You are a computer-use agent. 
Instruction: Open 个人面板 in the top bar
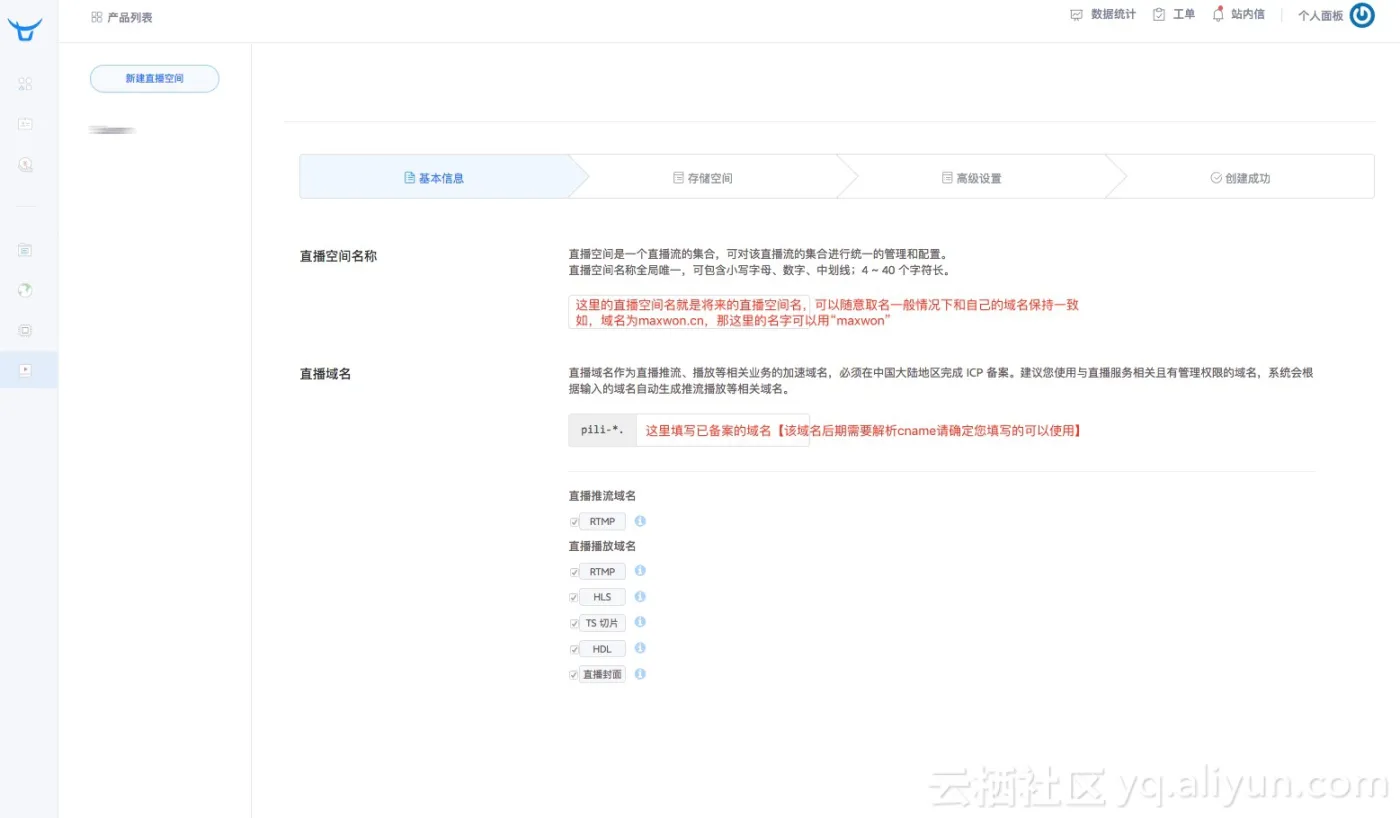pyautogui.click(x=1320, y=16)
